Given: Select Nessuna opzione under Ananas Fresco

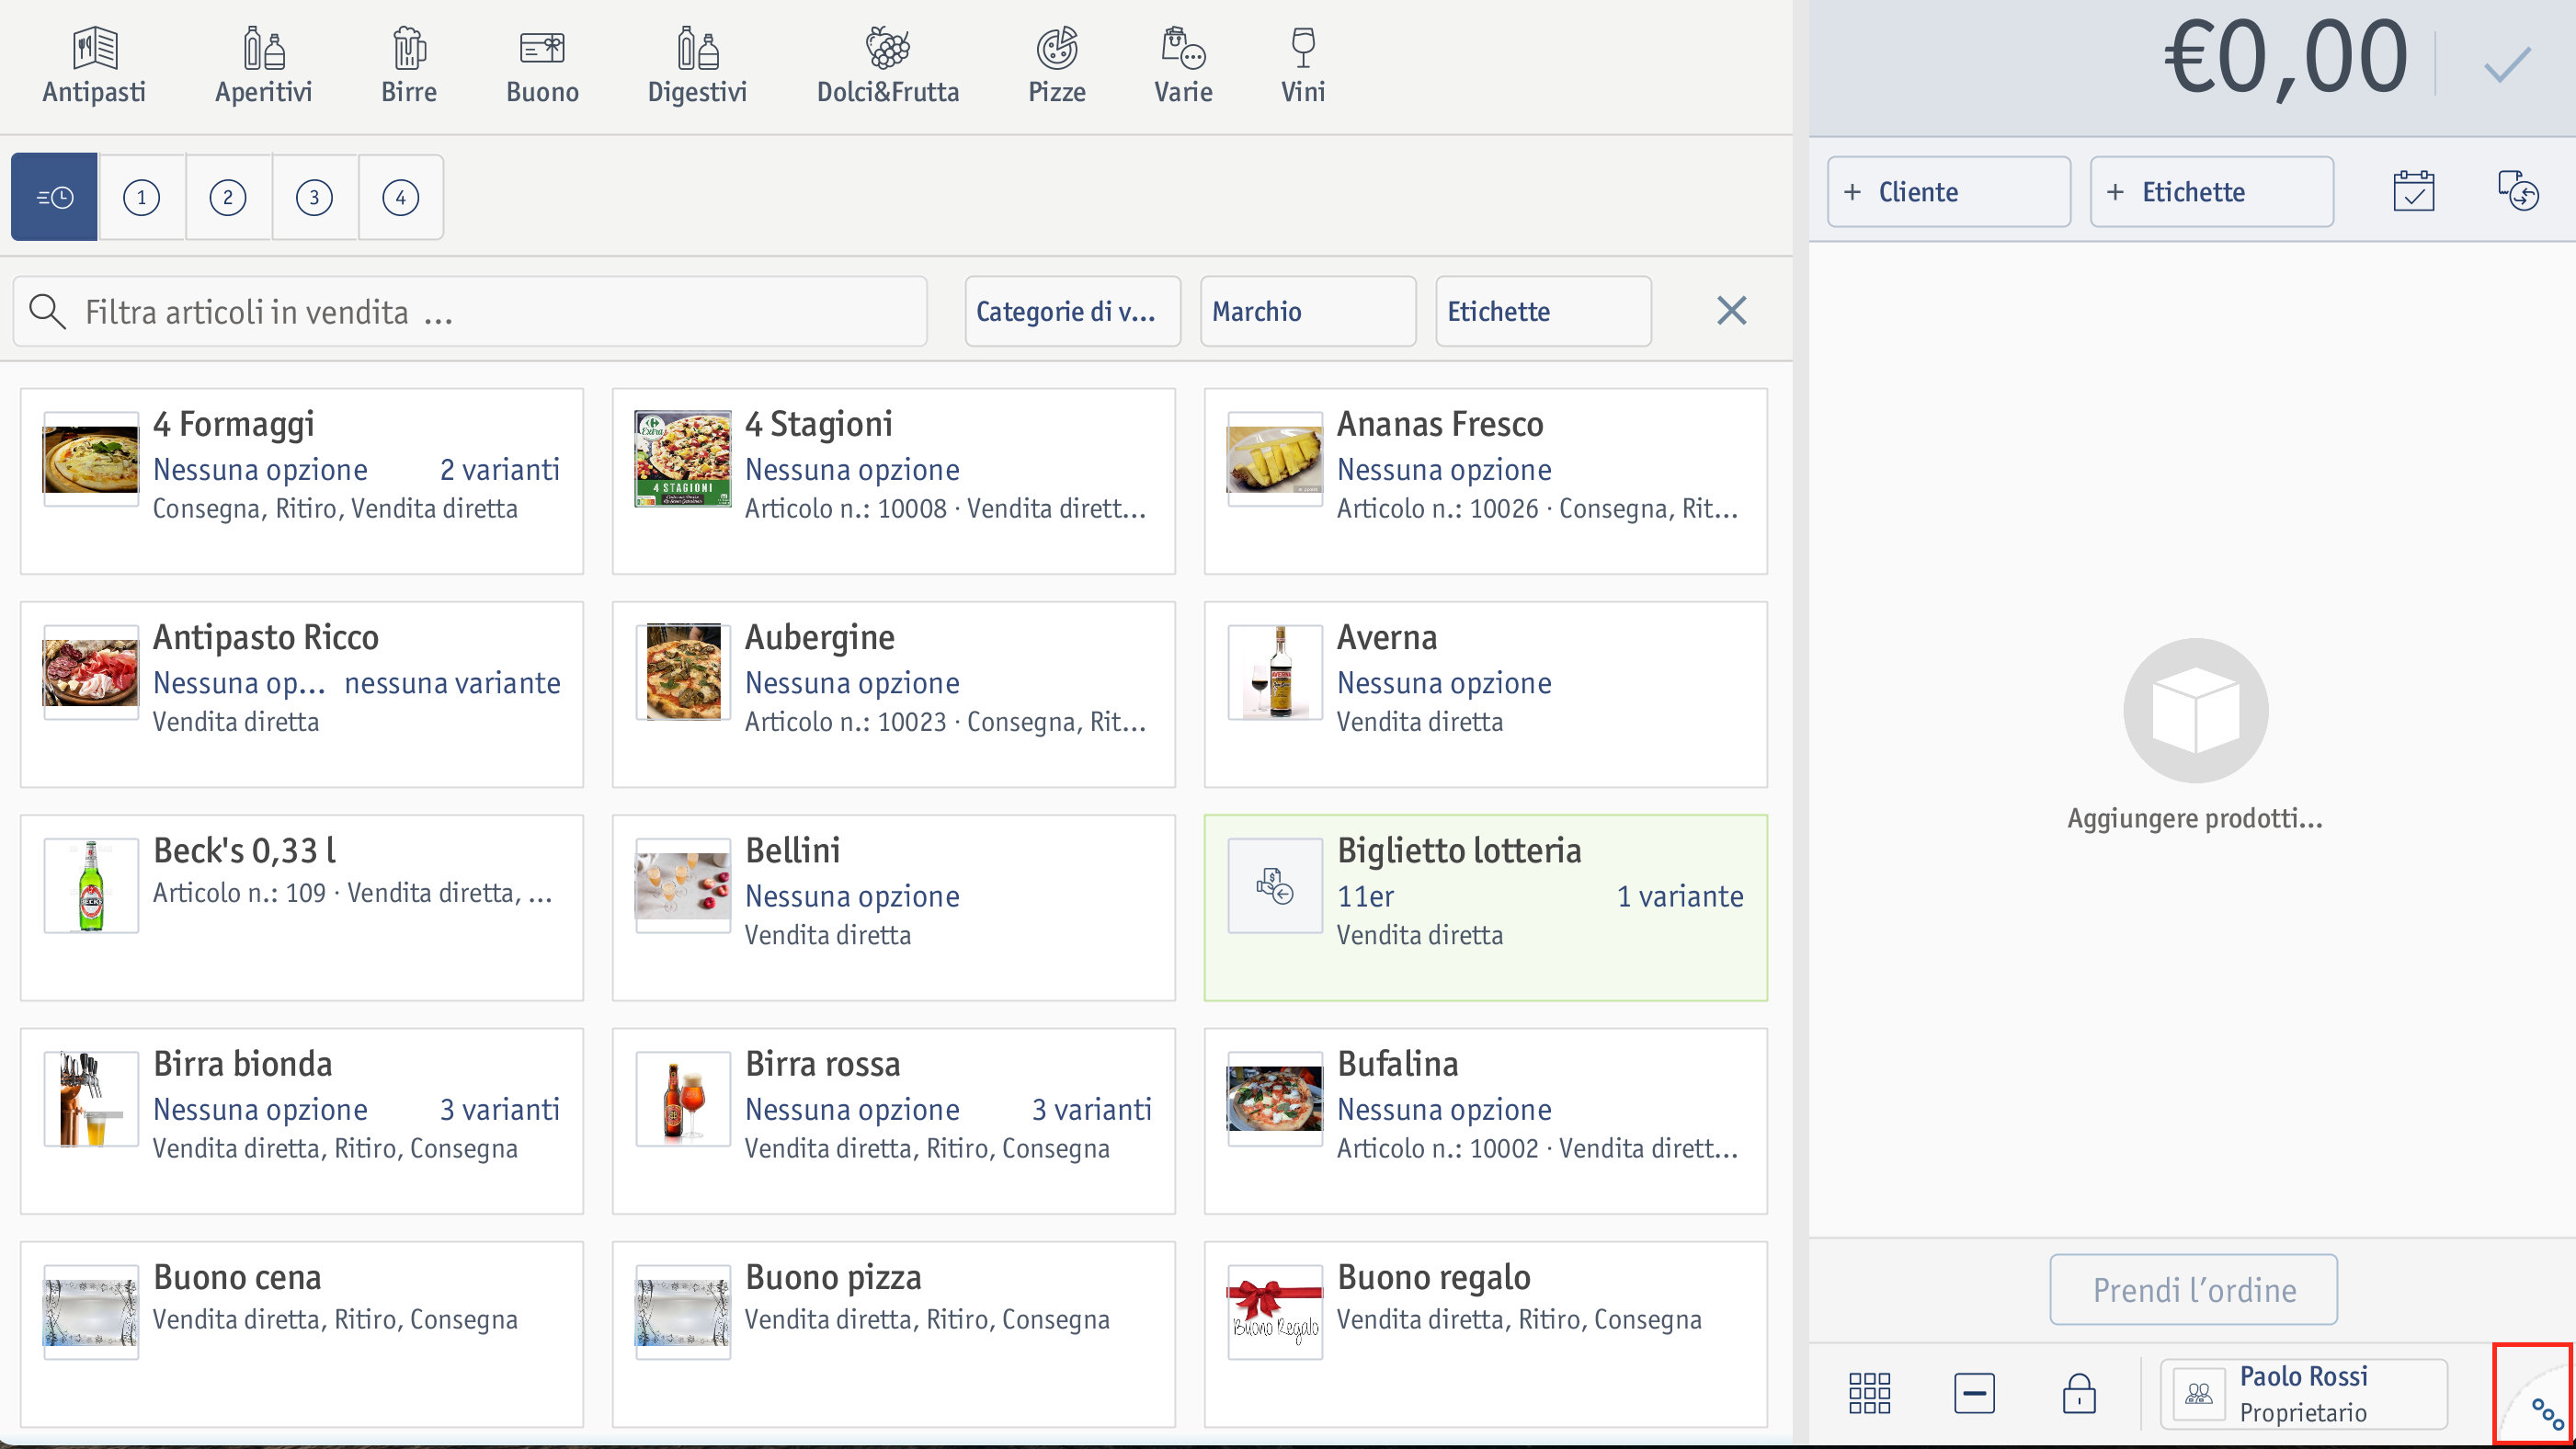Looking at the screenshot, I should 1444,470.
